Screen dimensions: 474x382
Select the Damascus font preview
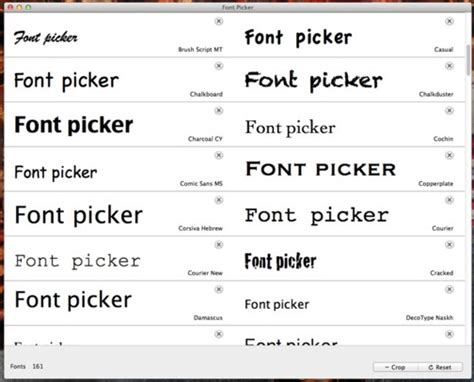coord(73,300)
